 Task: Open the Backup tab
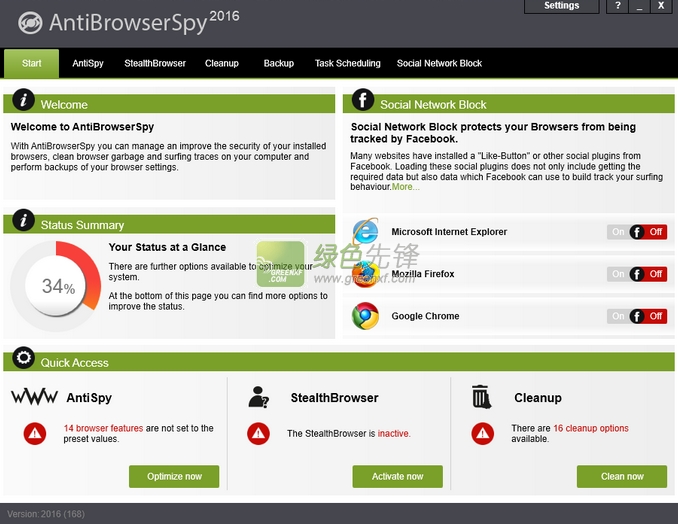[x=279, y=64]
